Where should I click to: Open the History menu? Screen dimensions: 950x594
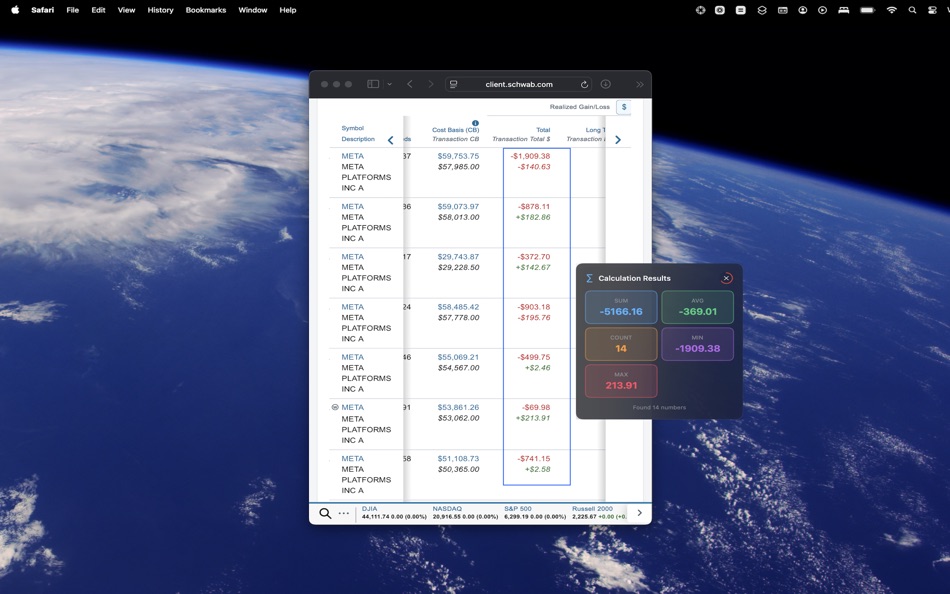(161, 10)
